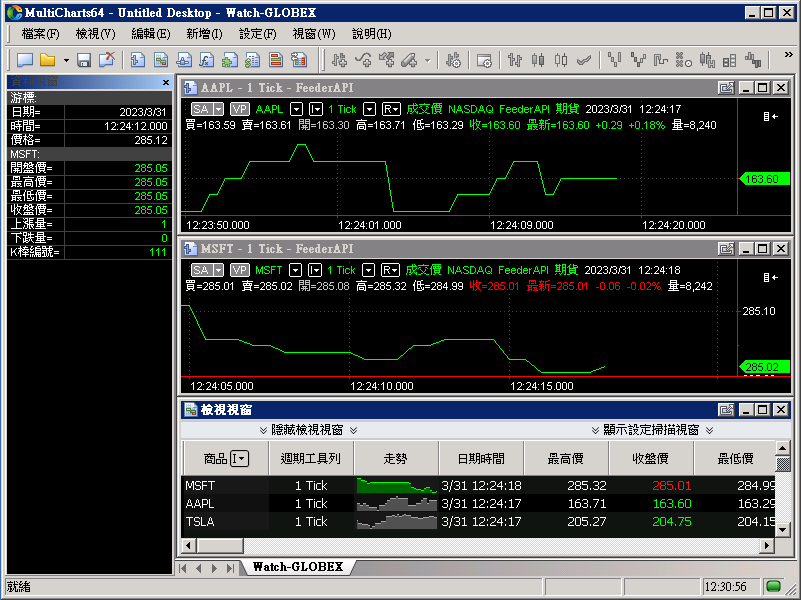Open new chart window icon

tap(137, 60)
